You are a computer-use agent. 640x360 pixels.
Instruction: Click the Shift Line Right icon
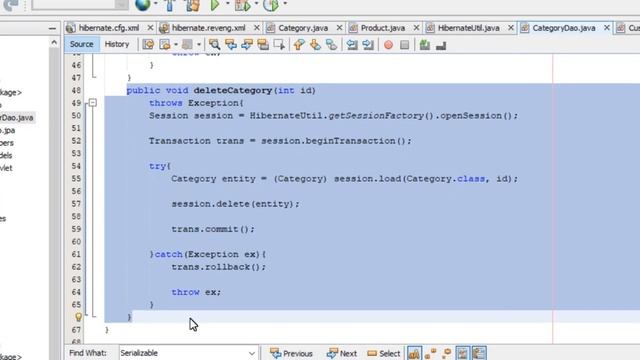[x=368, y=44]
